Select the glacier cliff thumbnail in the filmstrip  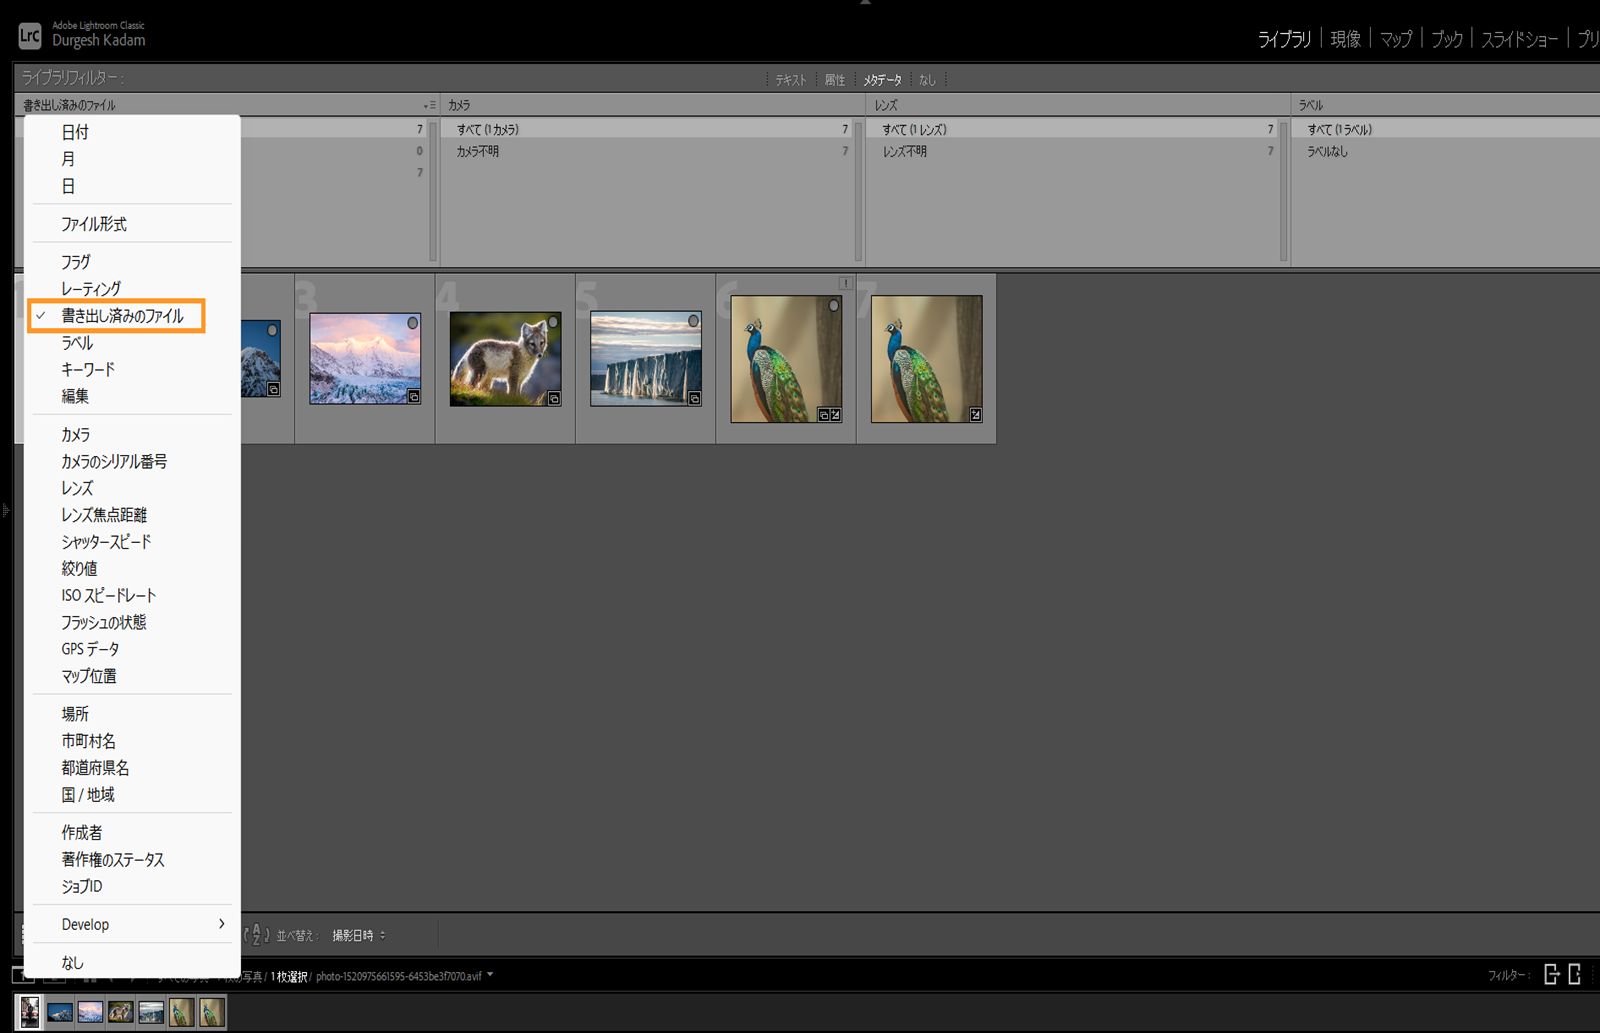click(151, 1012)
